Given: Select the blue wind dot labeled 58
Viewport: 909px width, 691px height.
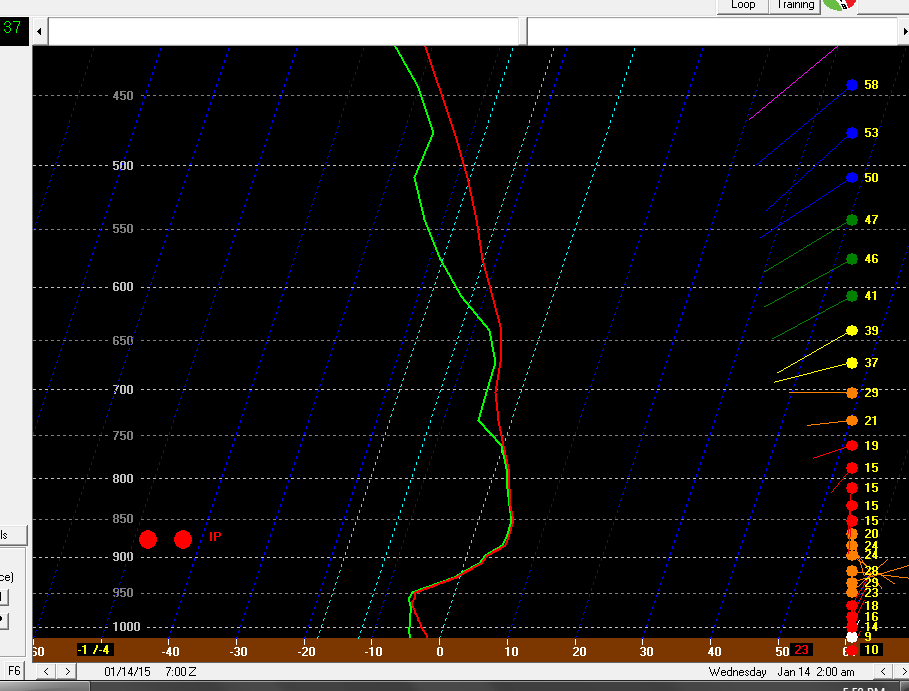Looking at the screenshot, I should (852, 85).
